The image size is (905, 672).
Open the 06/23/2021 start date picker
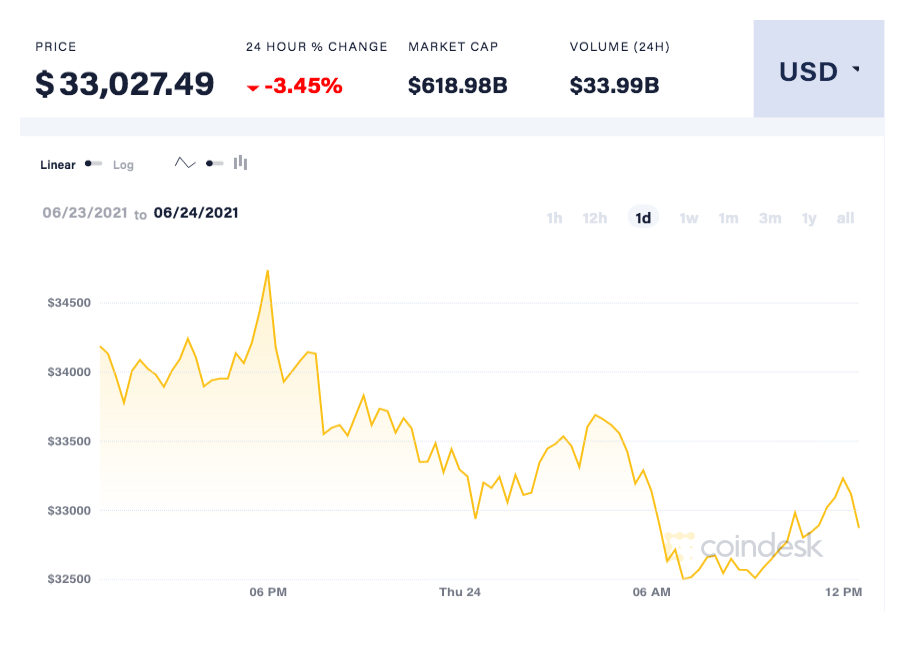(x=86, y=213)
